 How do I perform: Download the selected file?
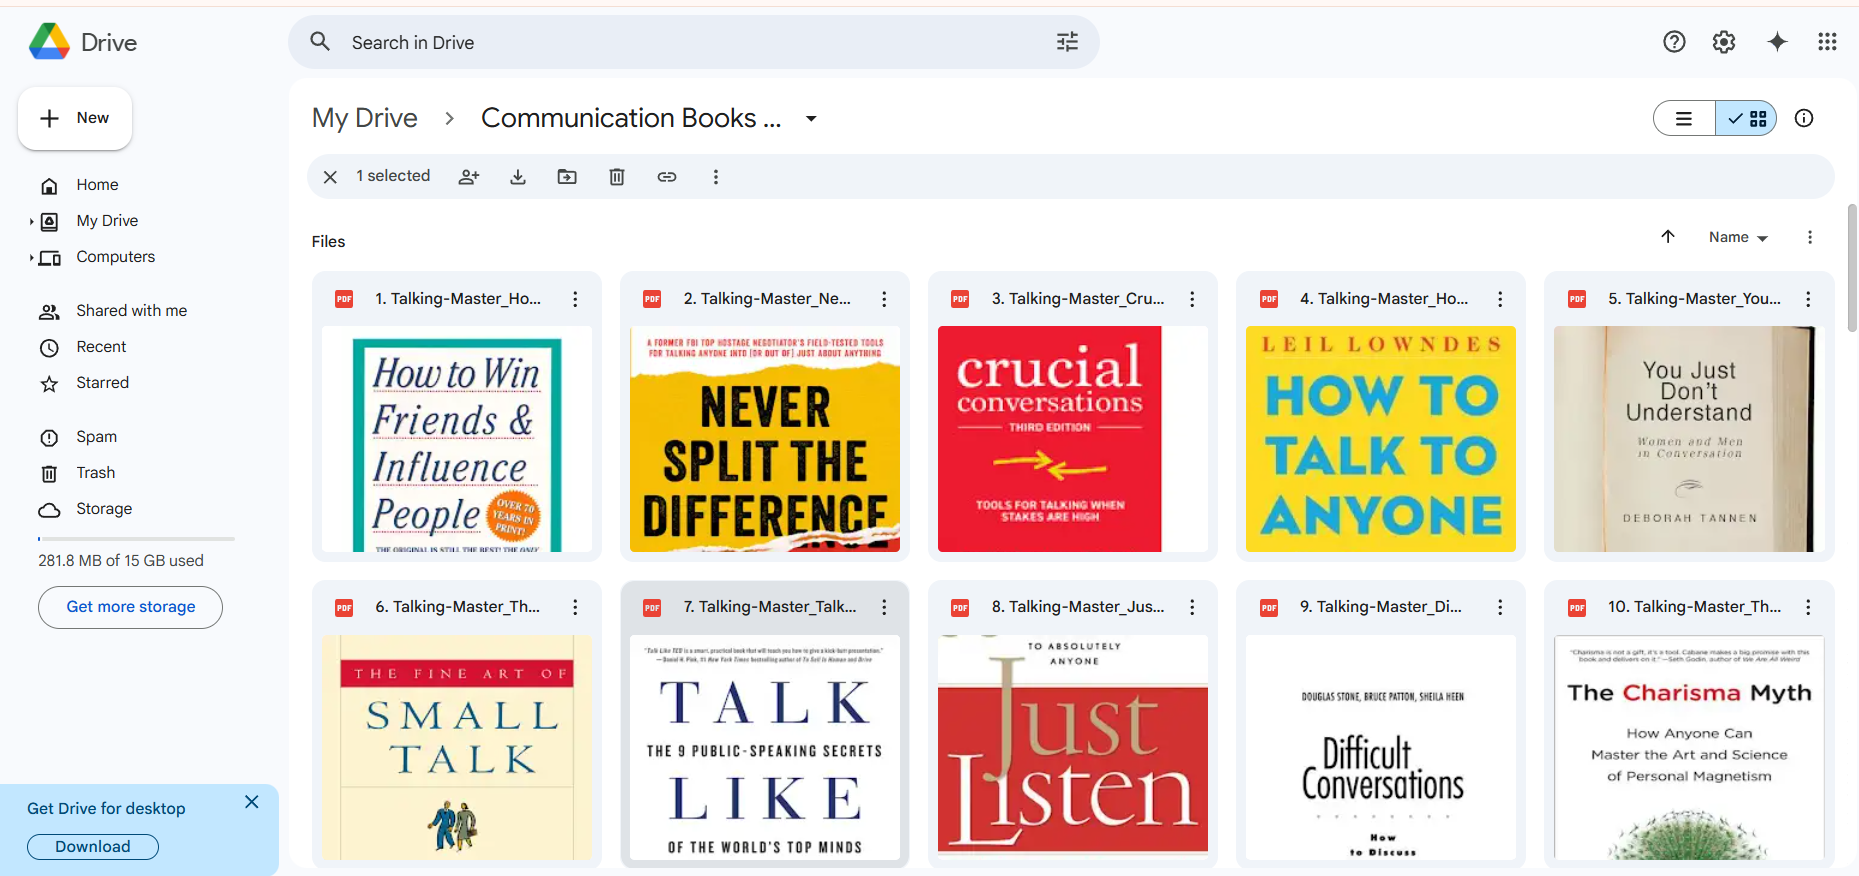coord(518,177)
